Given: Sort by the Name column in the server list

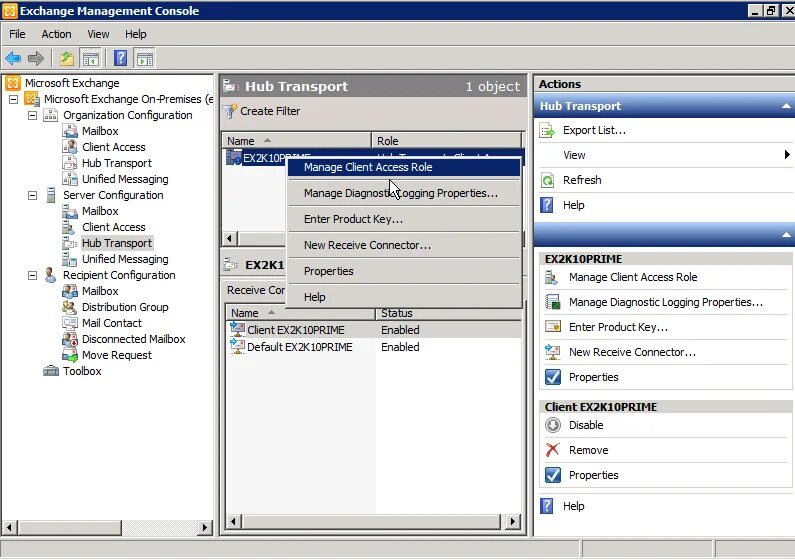Looking at the screenshot, I should point(297,141).
